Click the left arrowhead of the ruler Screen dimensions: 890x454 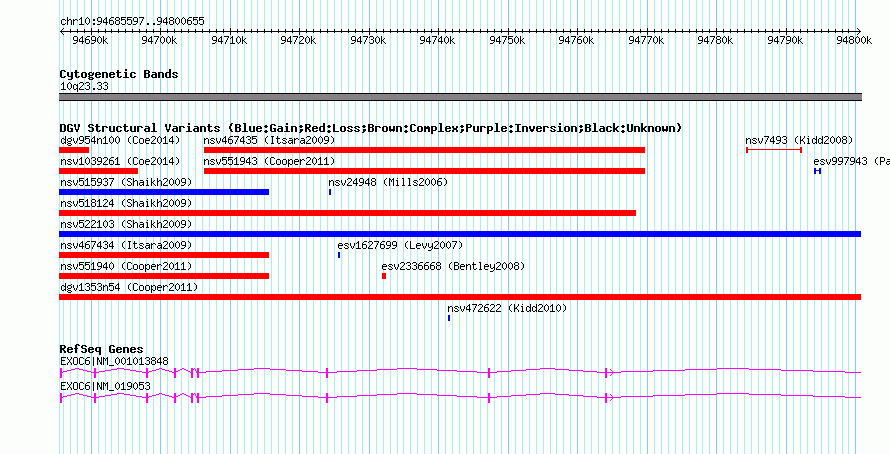point(61,31)
